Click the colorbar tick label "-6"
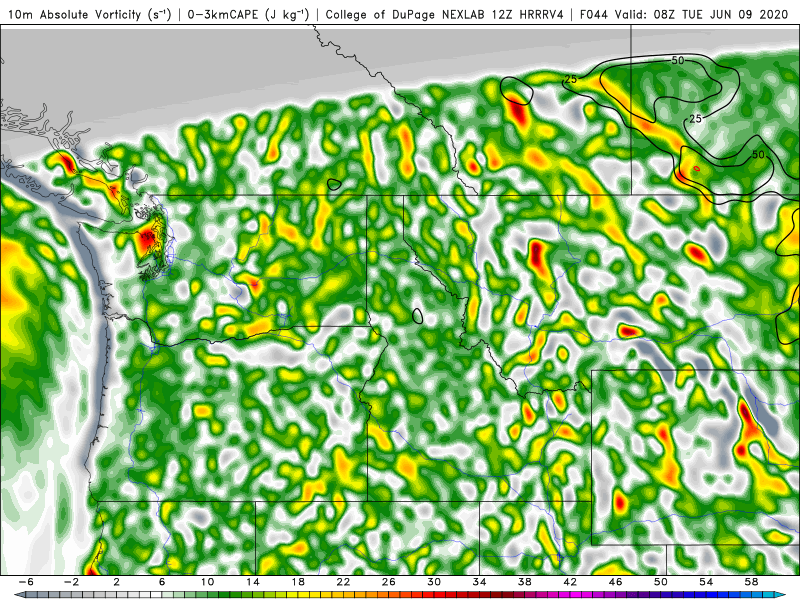The width and height of the screenshot is (800, 600). click(x=26, y=582)
